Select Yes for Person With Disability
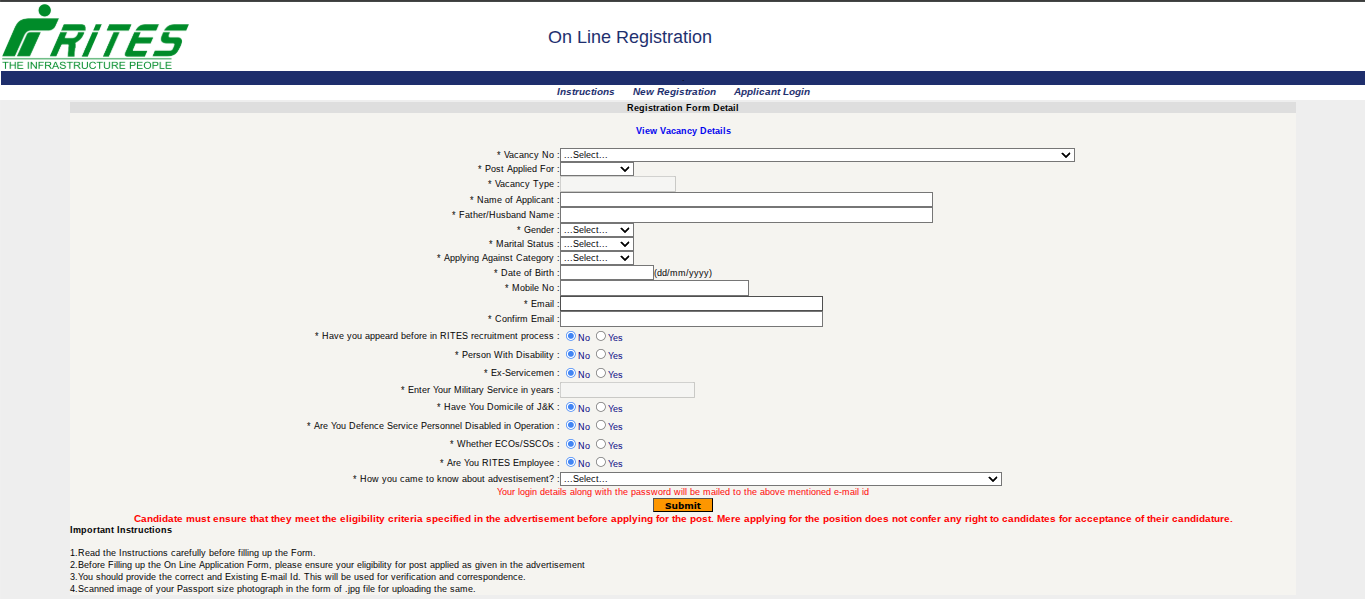Screen dimensions: 1365x599 point(601,354)
